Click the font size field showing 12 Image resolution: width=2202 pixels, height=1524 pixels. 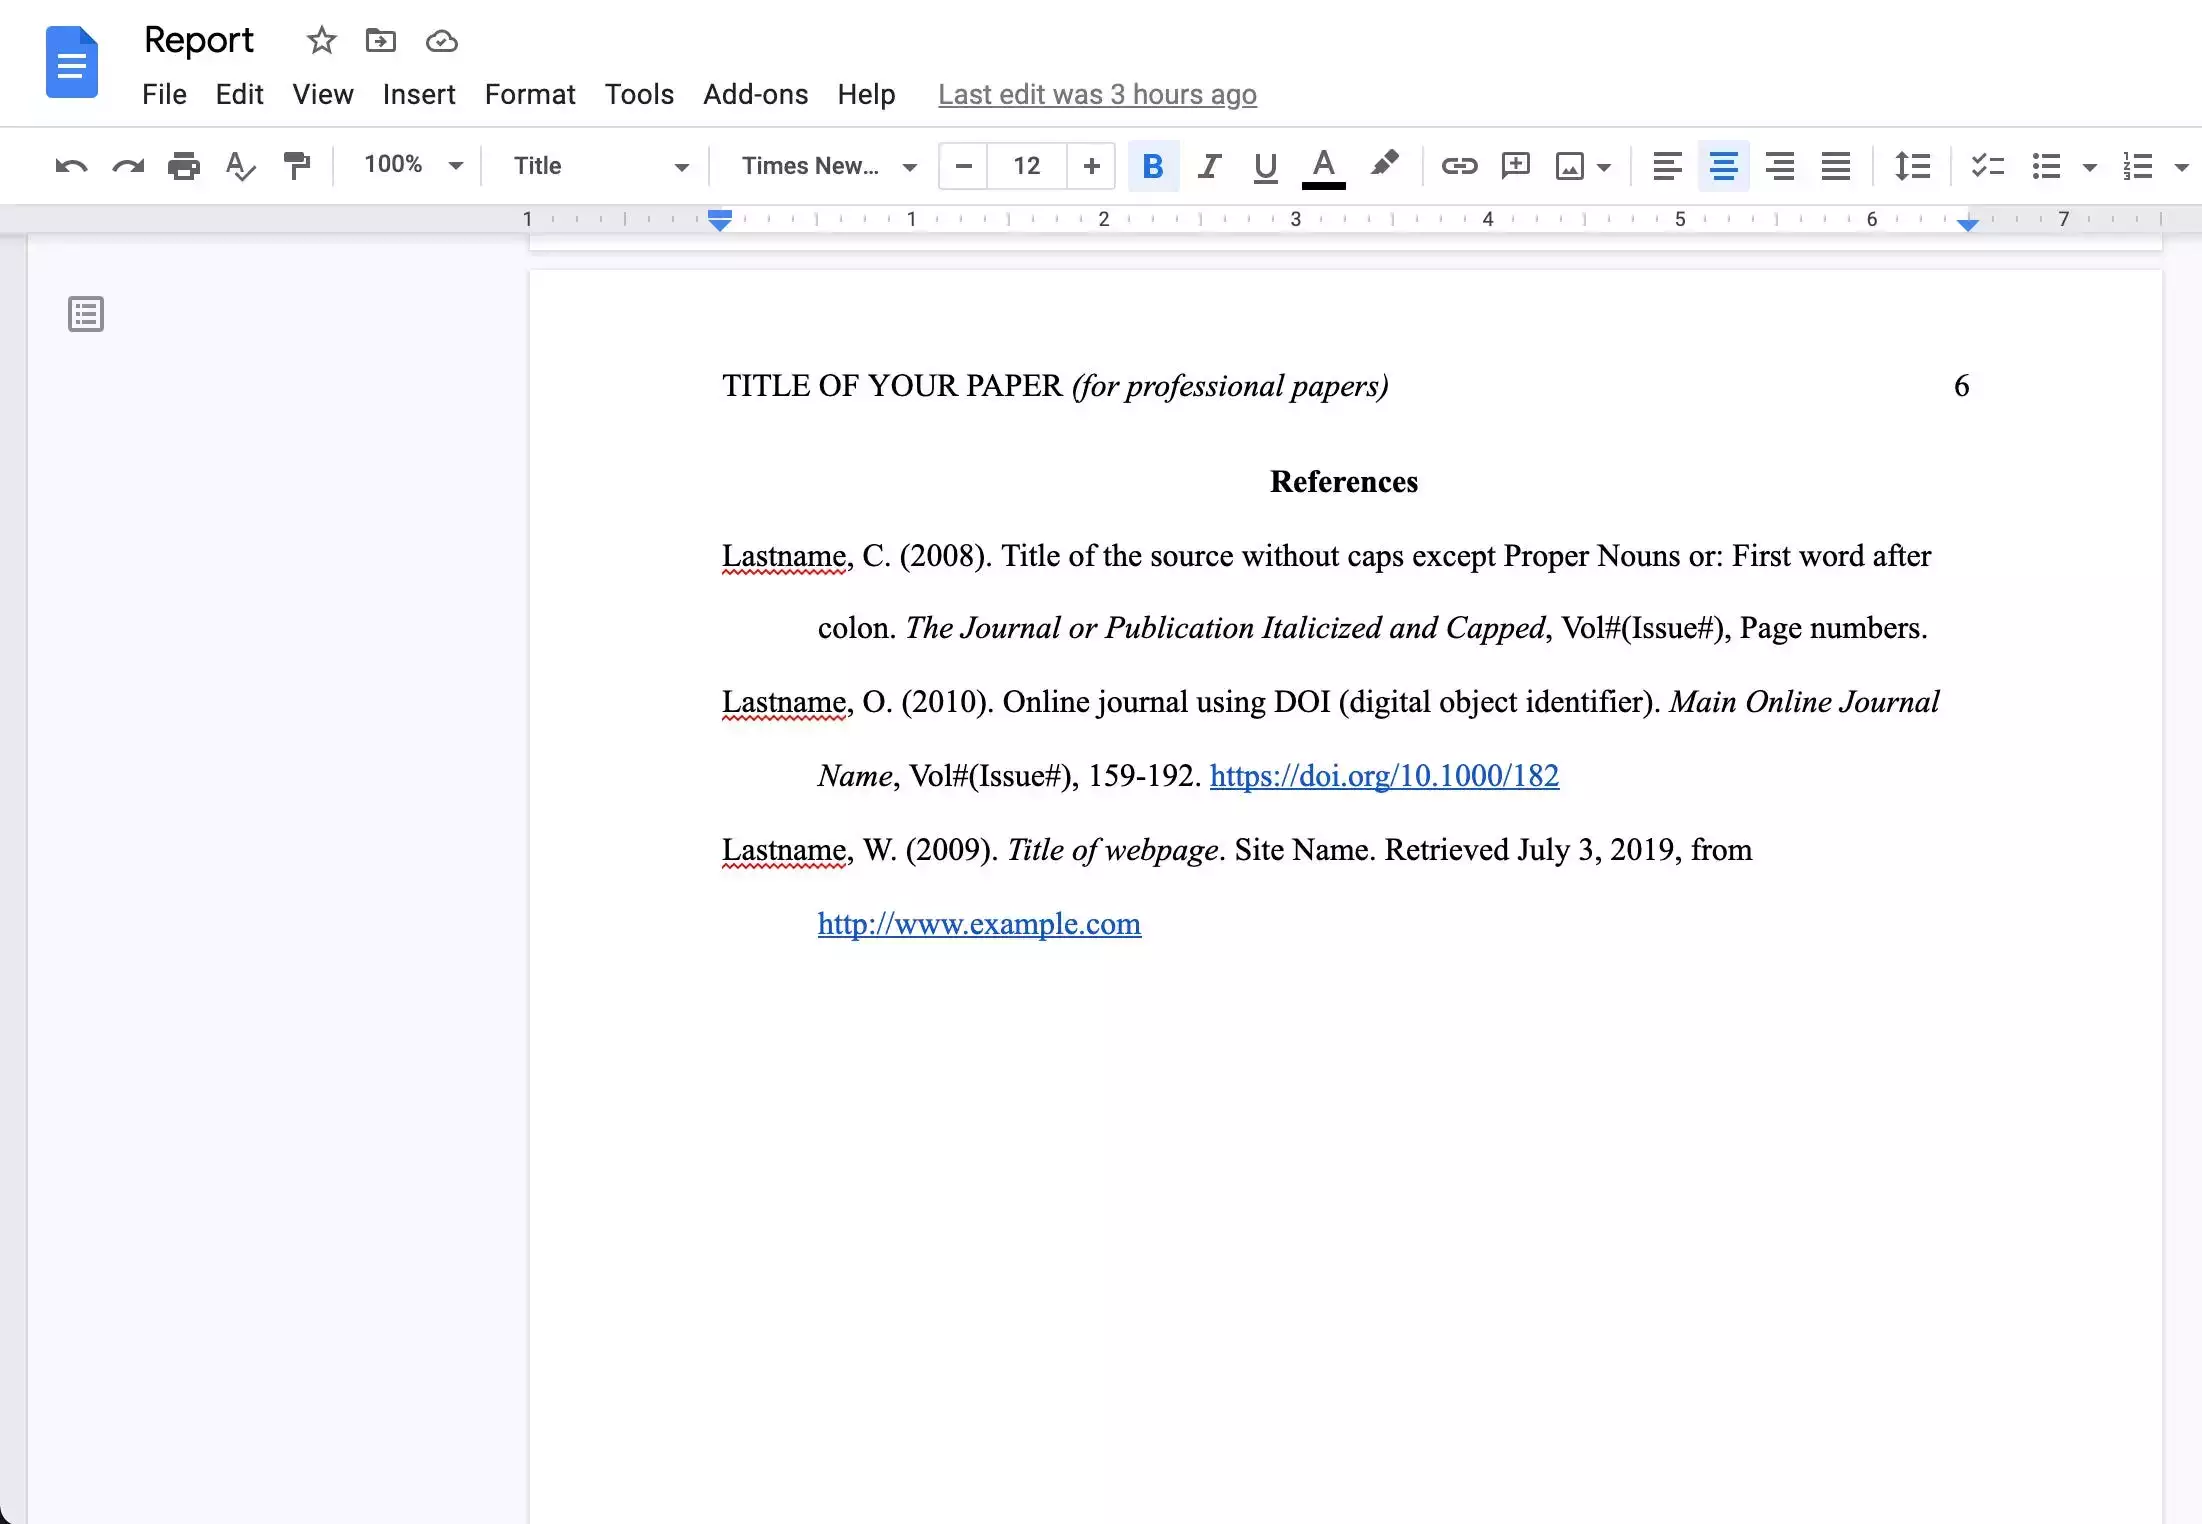1027,166
